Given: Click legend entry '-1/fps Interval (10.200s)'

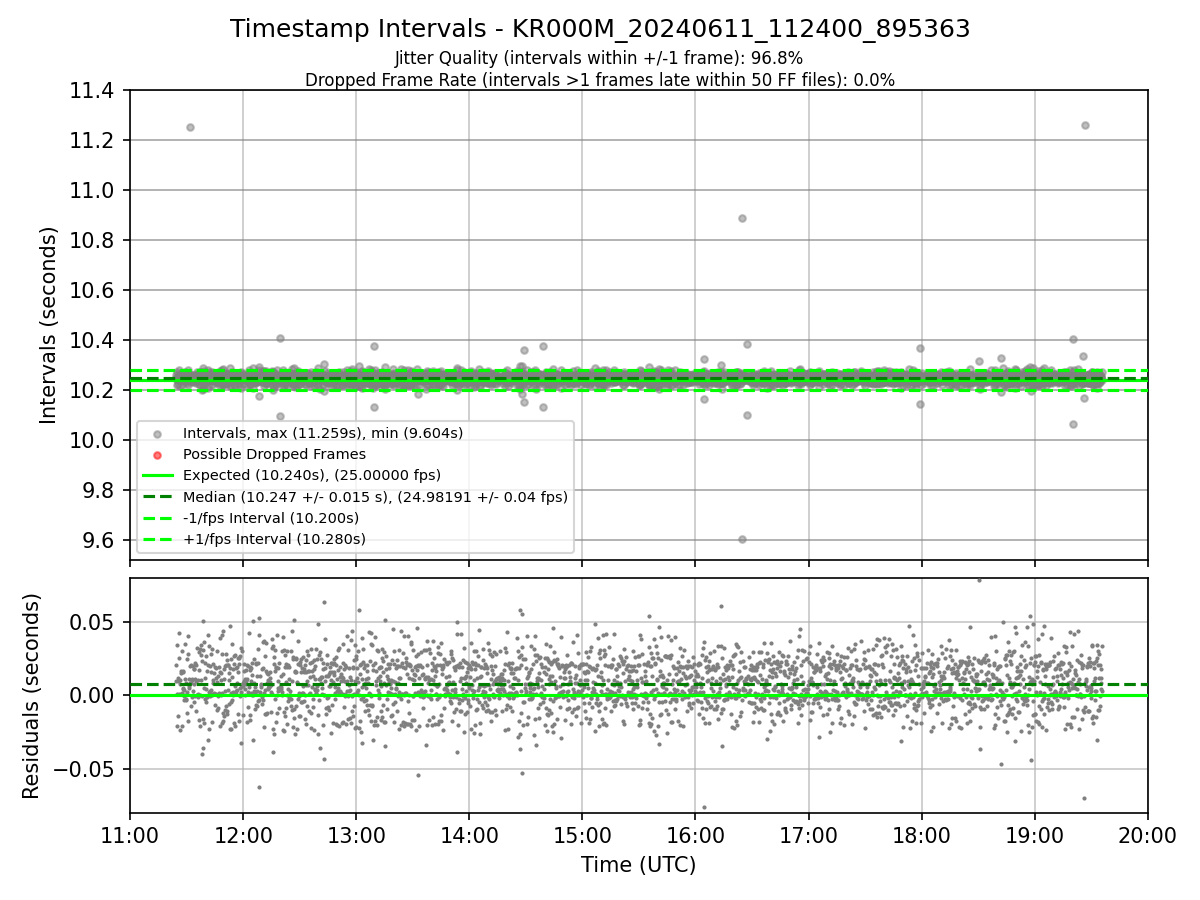Looking at the screenshot, I should pos(271,518).
